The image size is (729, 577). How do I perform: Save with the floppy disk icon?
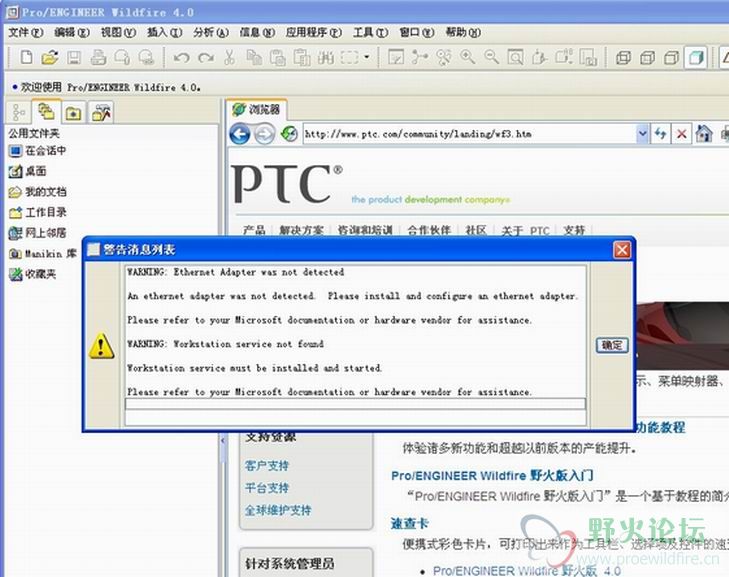point(74,57)
